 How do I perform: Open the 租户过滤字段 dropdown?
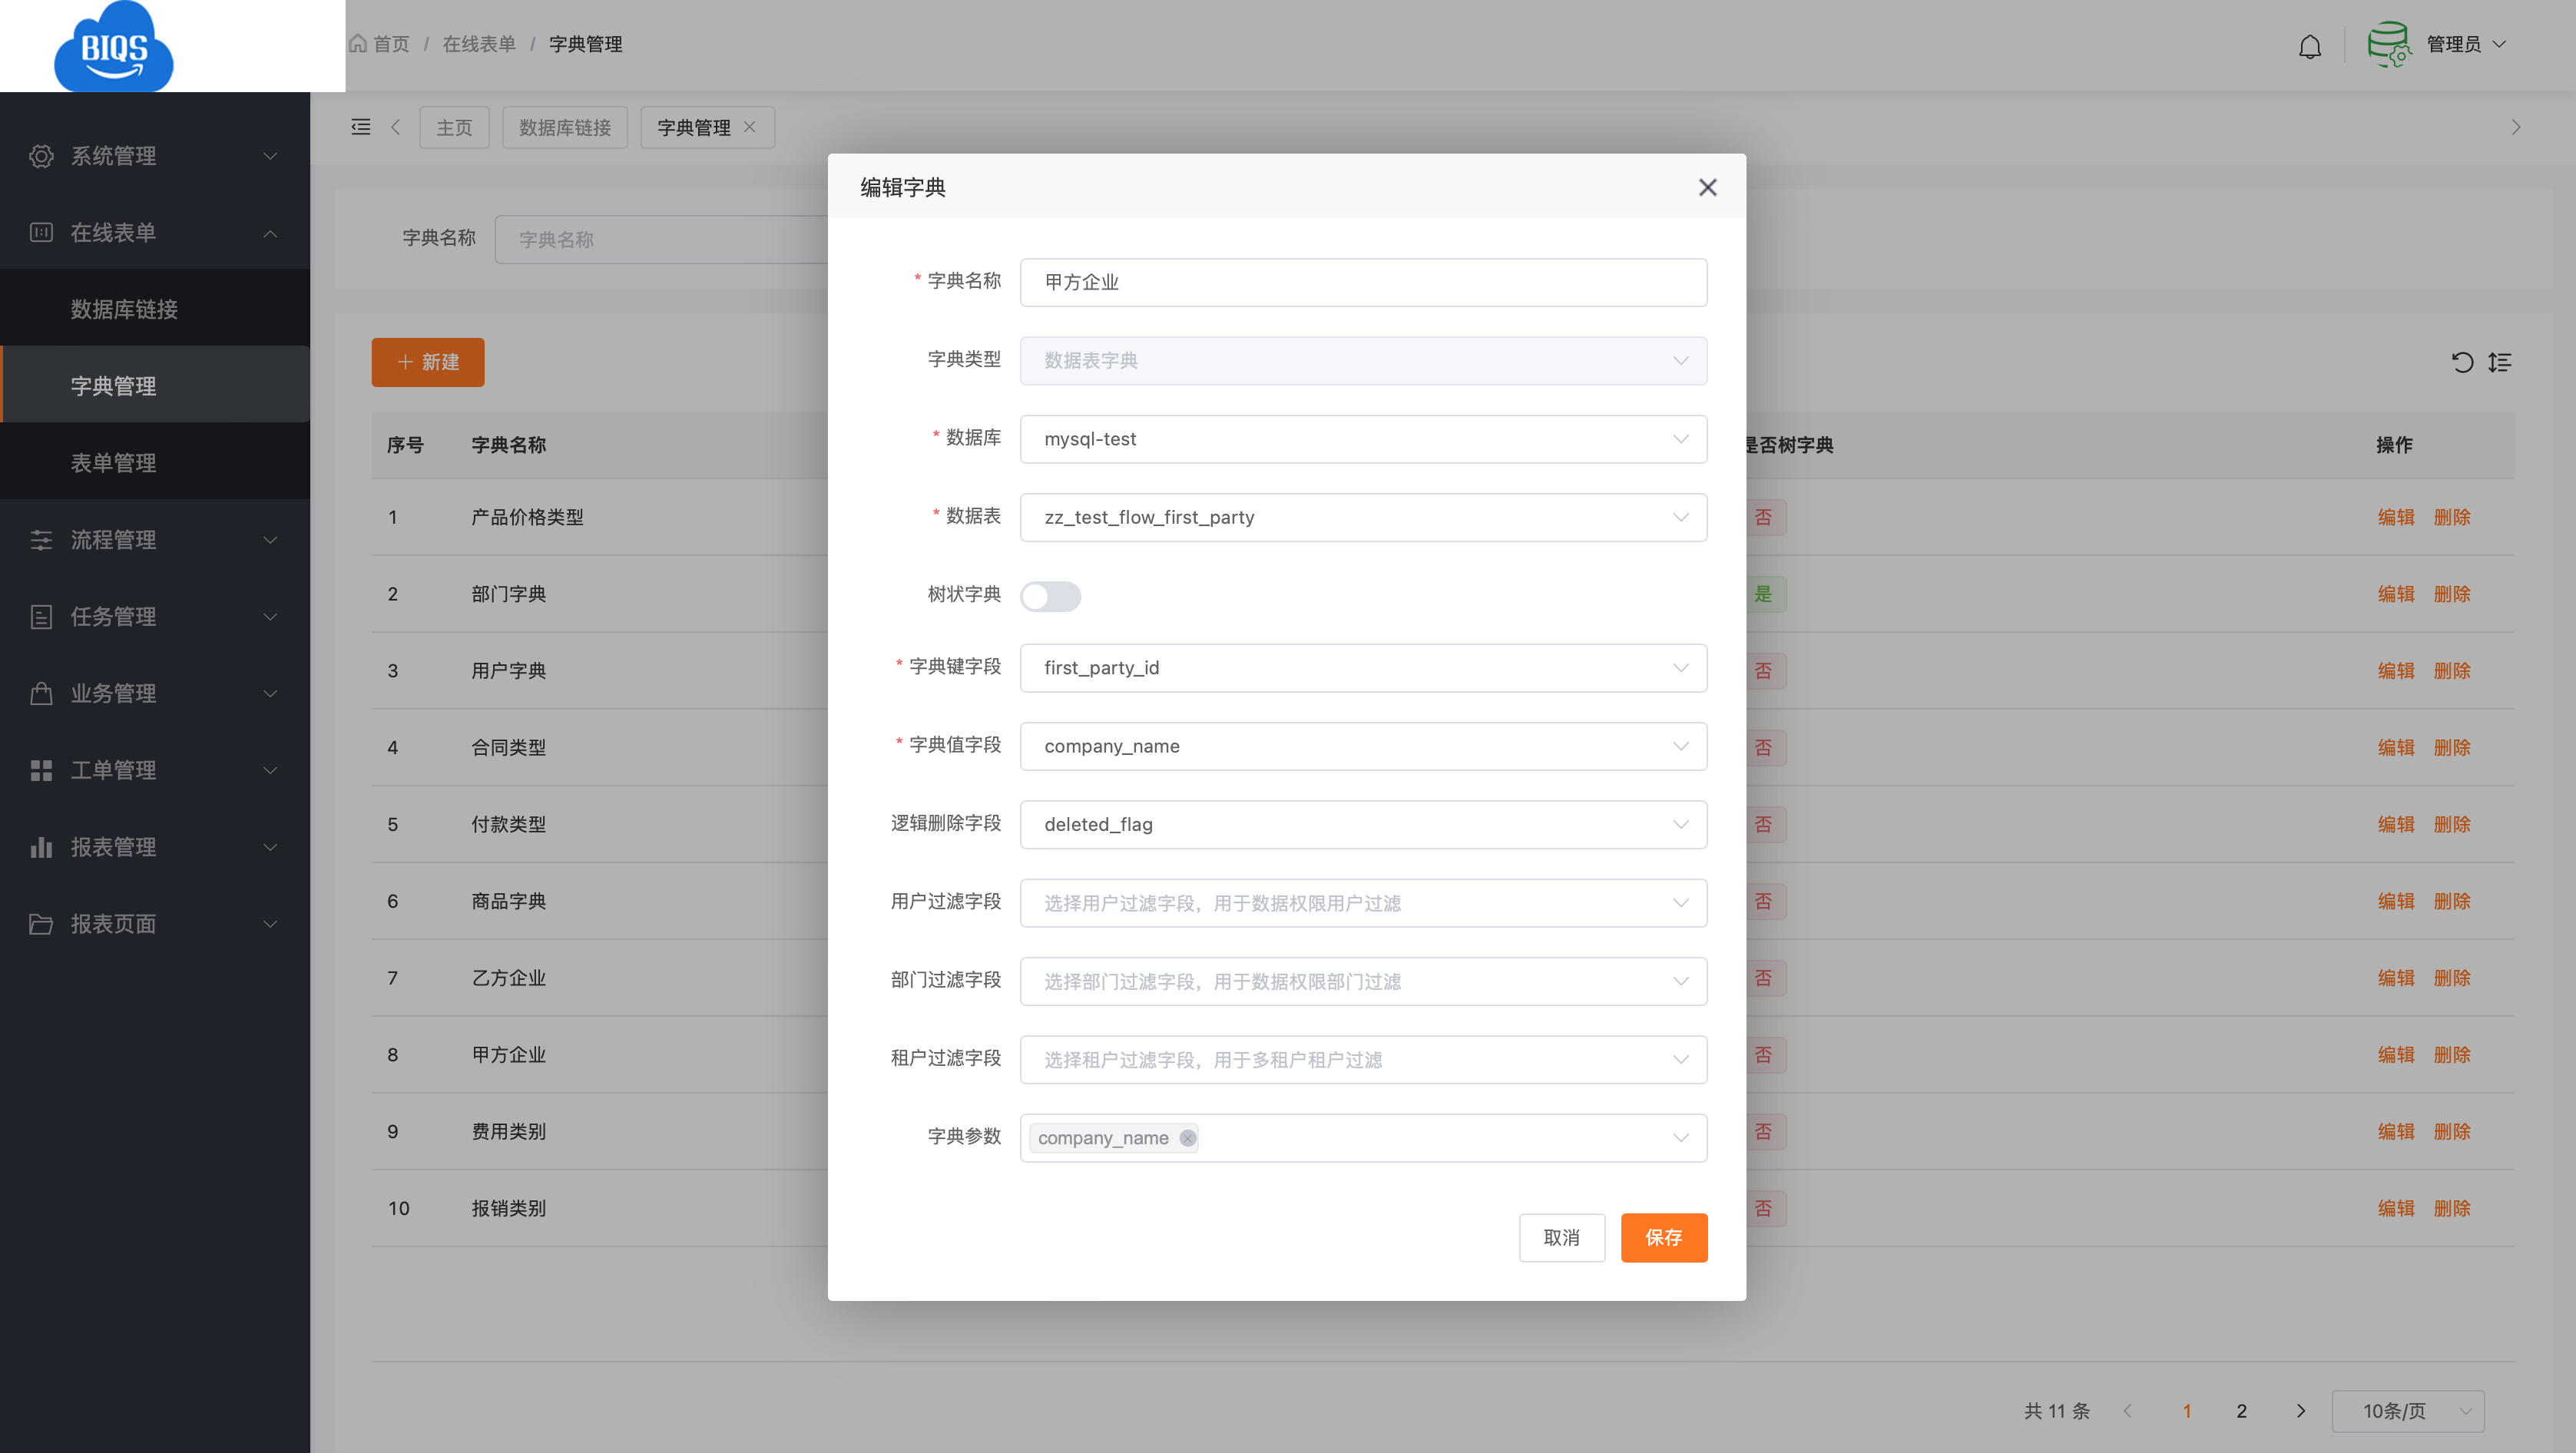(x=1363, y=1060)
